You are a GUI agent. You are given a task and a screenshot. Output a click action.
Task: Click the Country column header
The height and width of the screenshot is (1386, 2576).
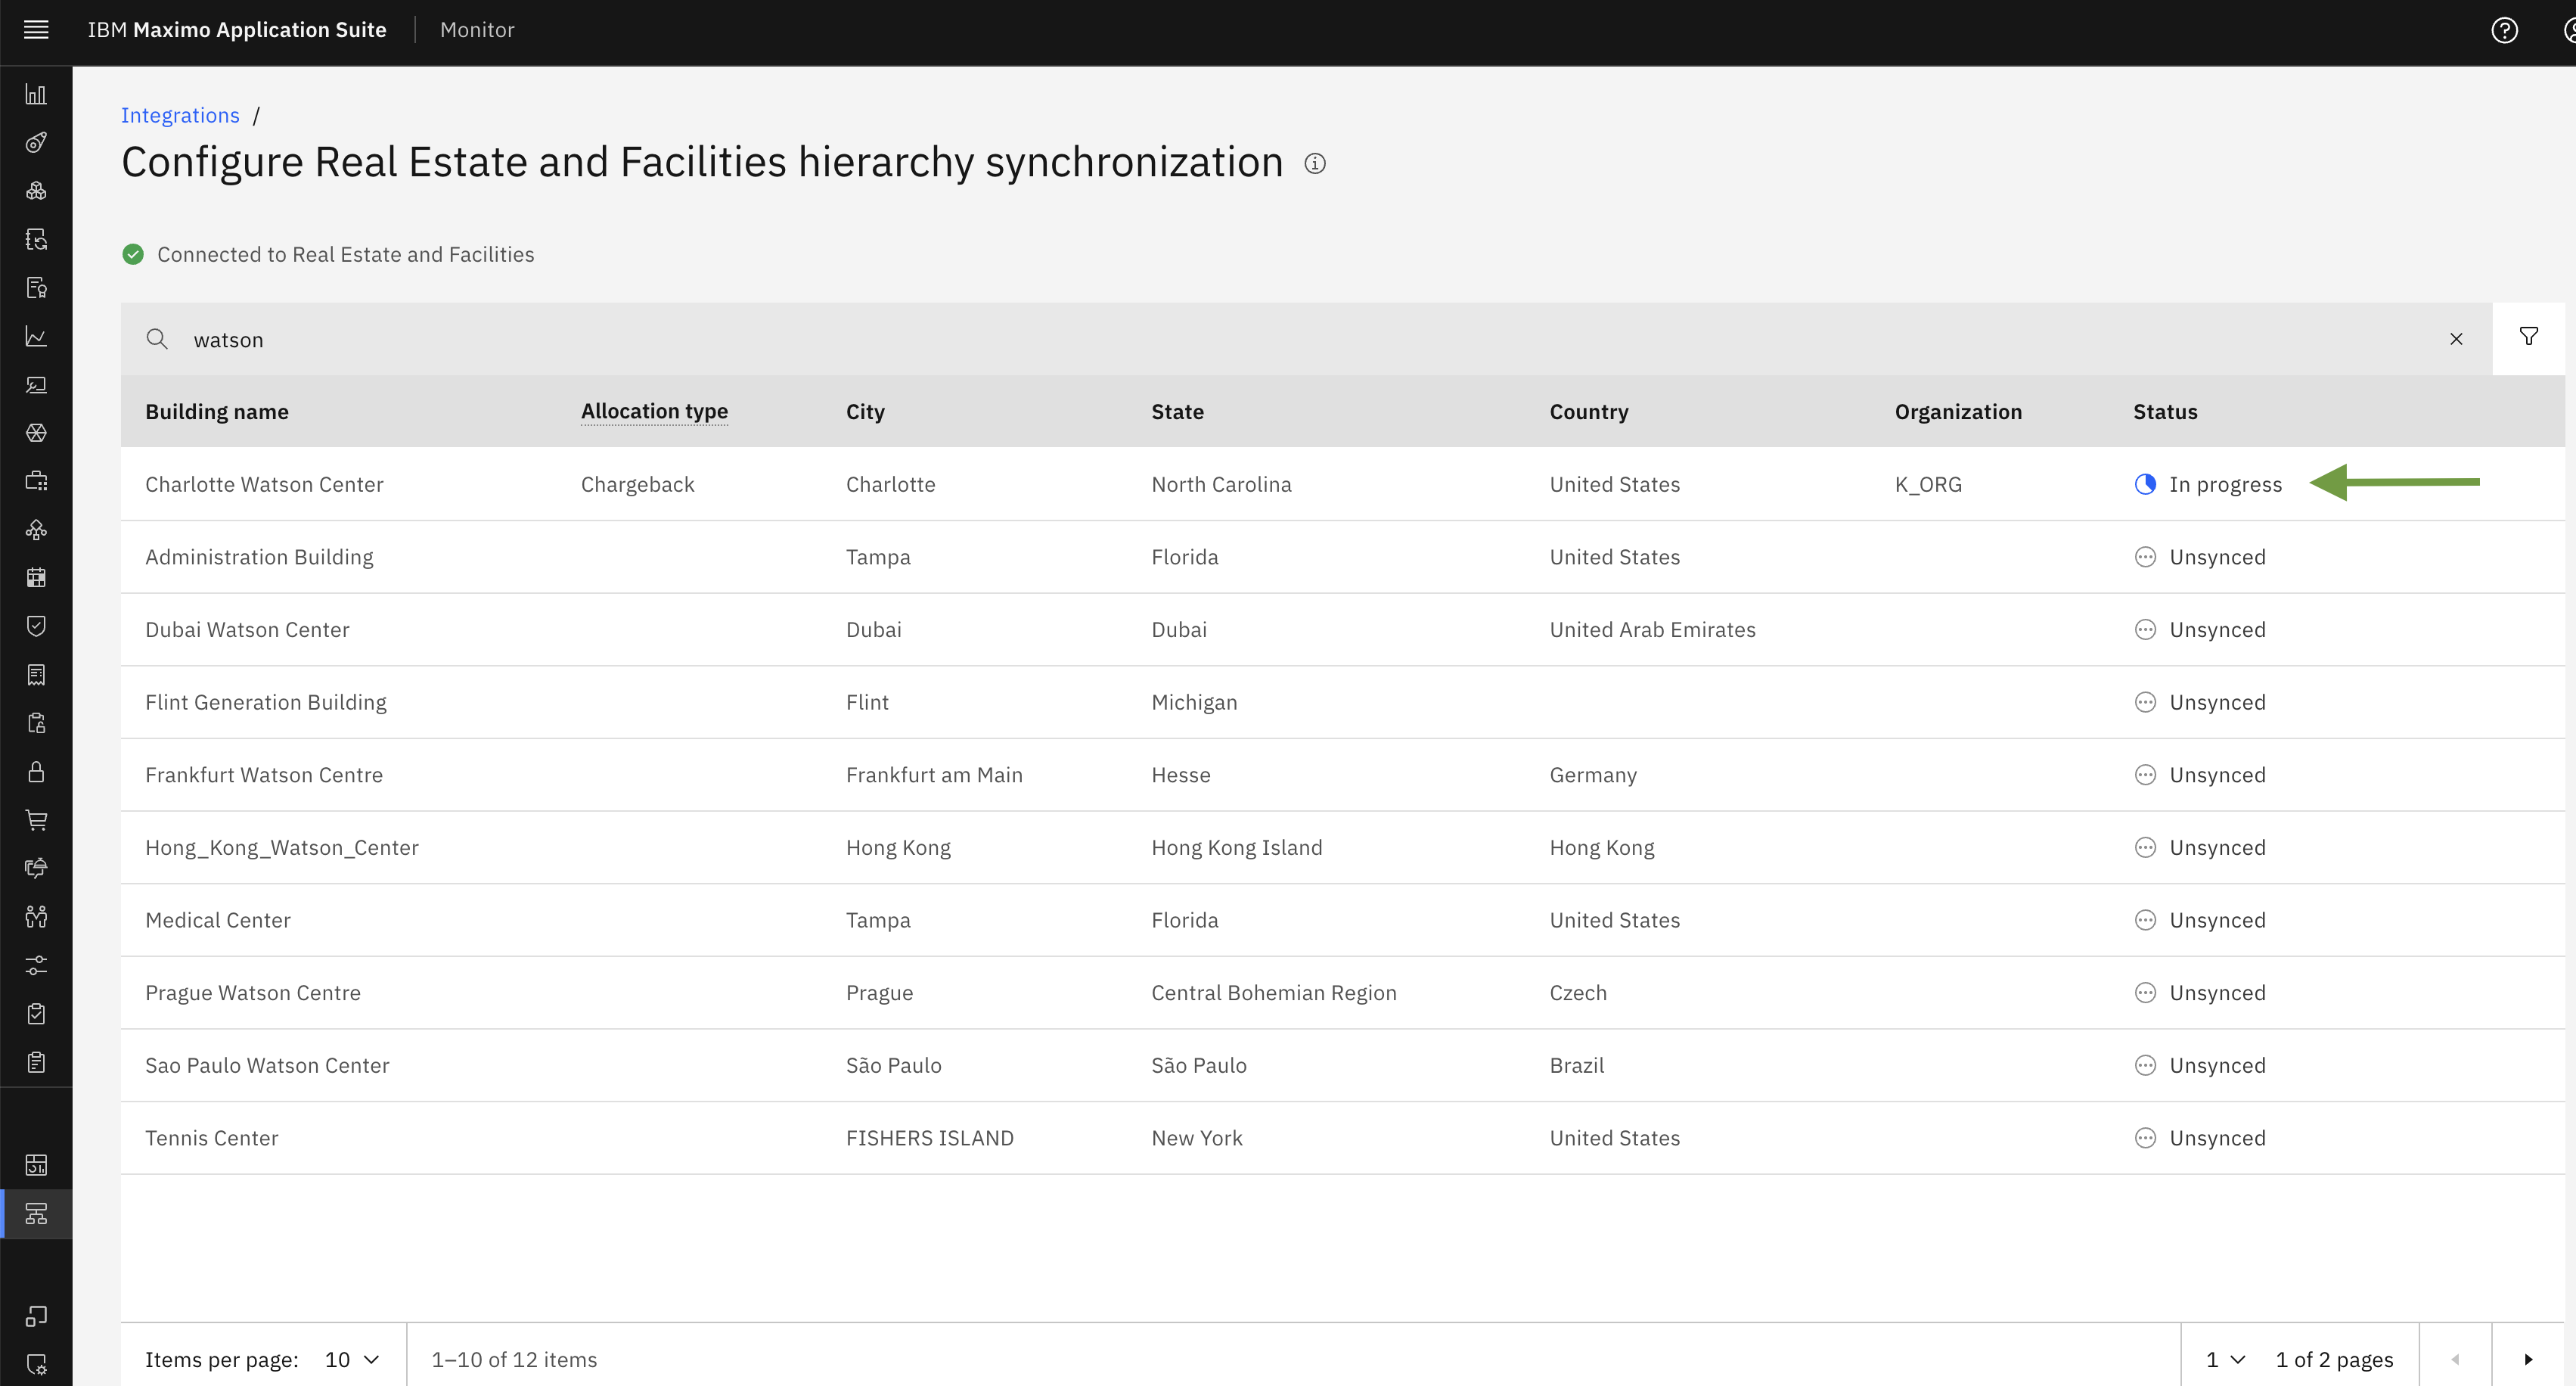1589,411
